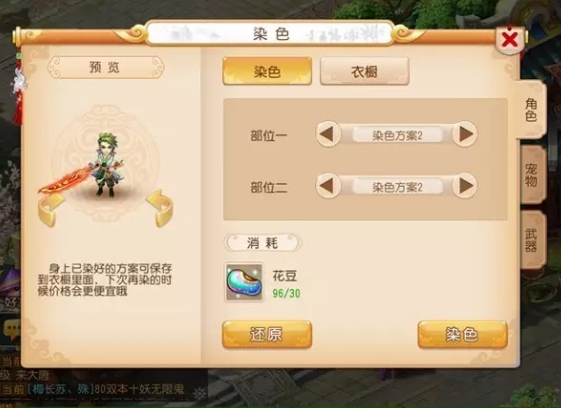The height and width of the screenshot is (408, 561).
Task: Tap the chat bubble icon
Action: tap(13, 330)
